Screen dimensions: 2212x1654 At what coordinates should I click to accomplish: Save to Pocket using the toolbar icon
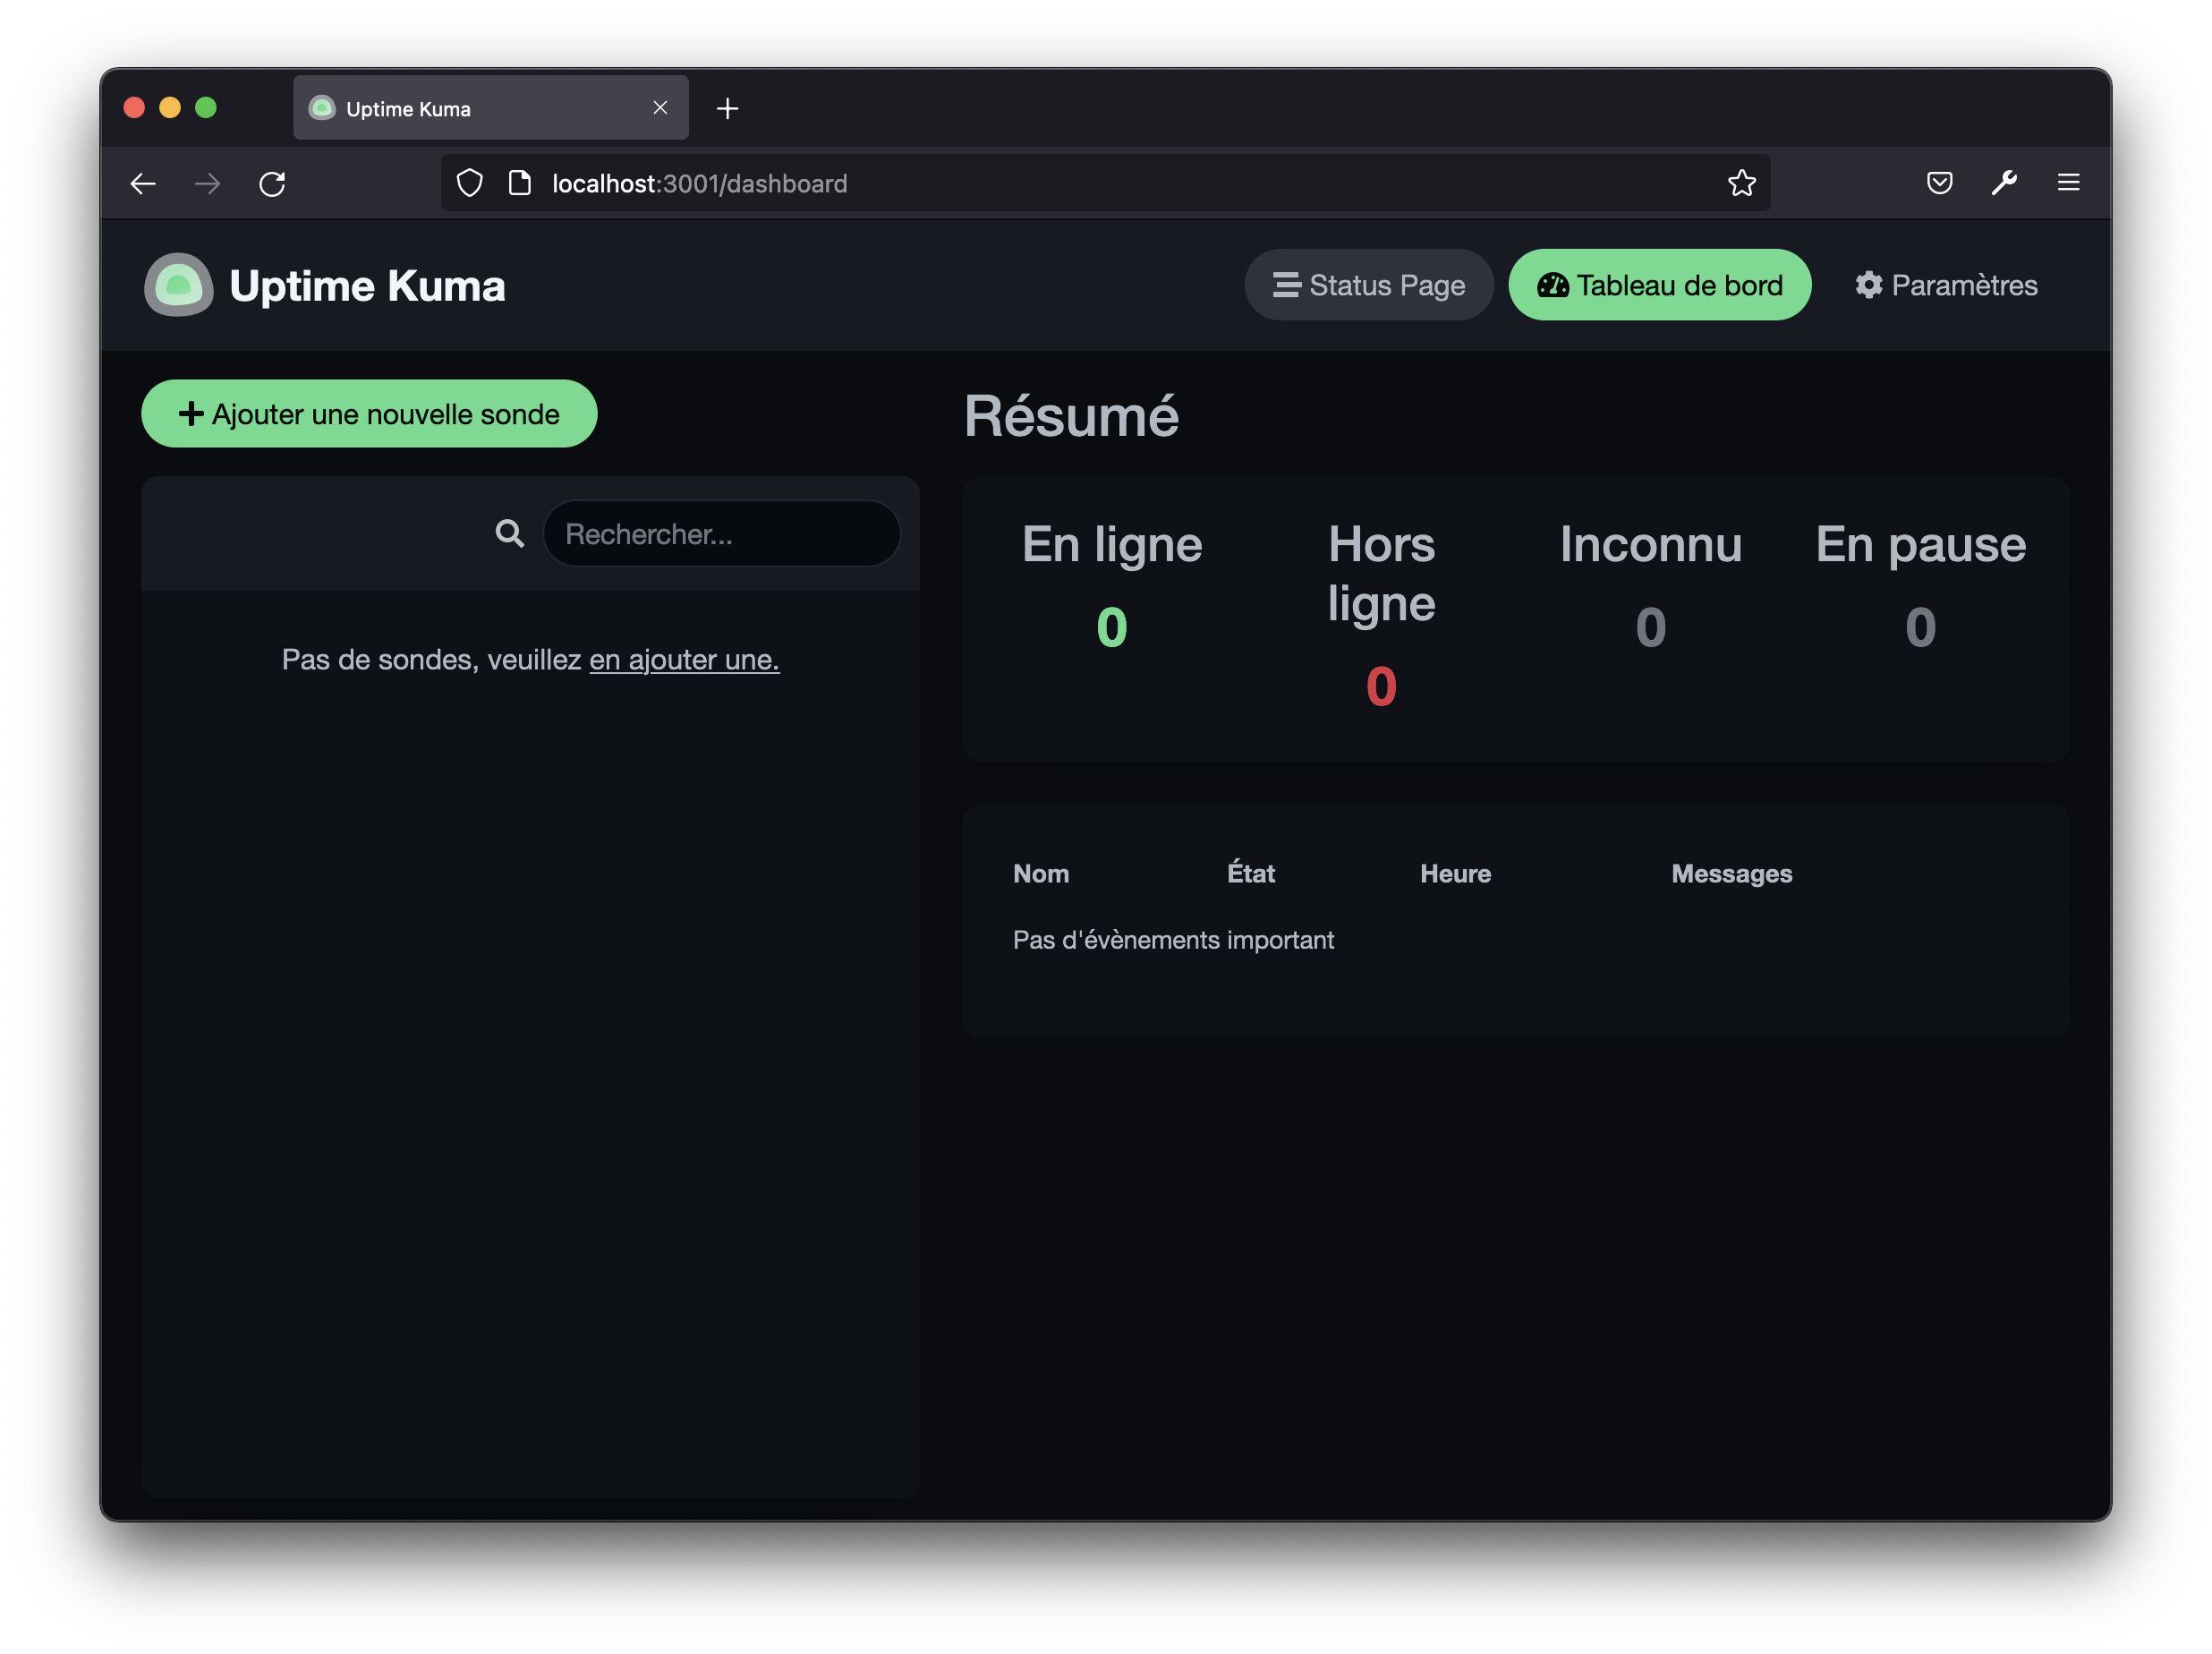(x=1939, y=183)
